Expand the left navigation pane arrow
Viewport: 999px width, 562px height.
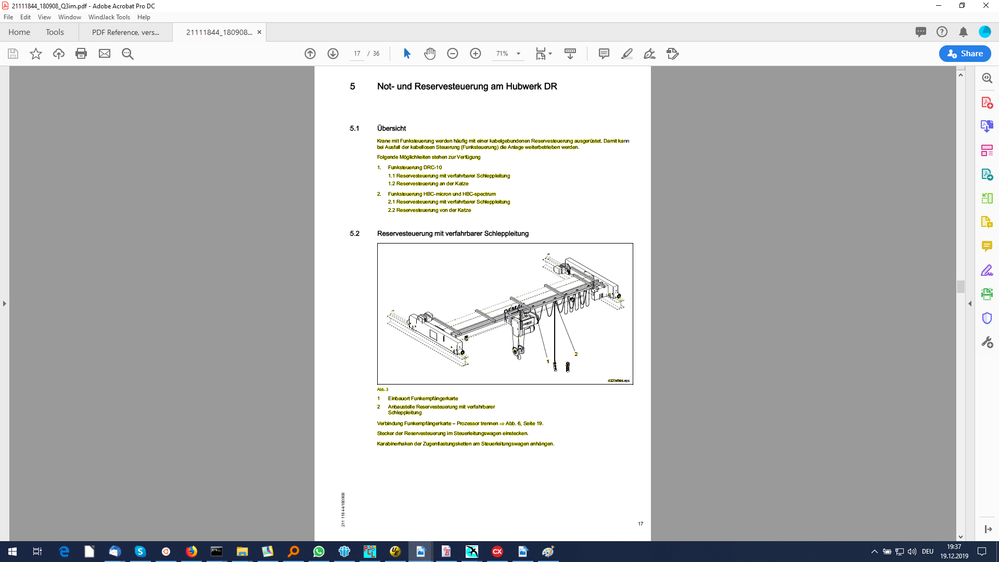(4, 303)
